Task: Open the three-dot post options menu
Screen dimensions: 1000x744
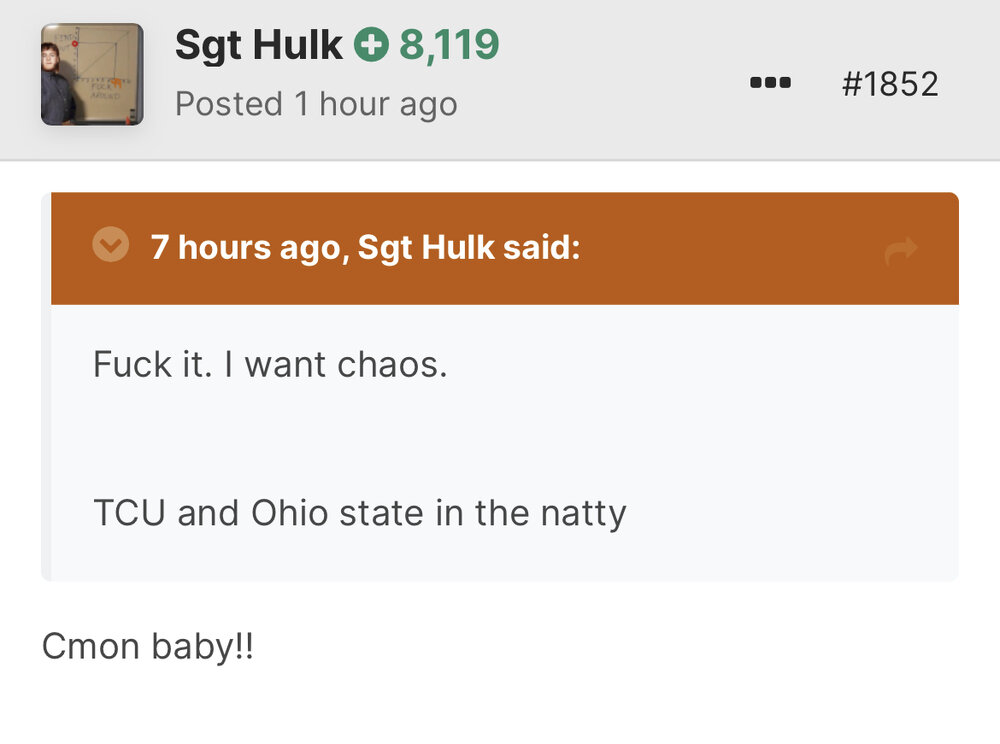Action: click(770, 83)
